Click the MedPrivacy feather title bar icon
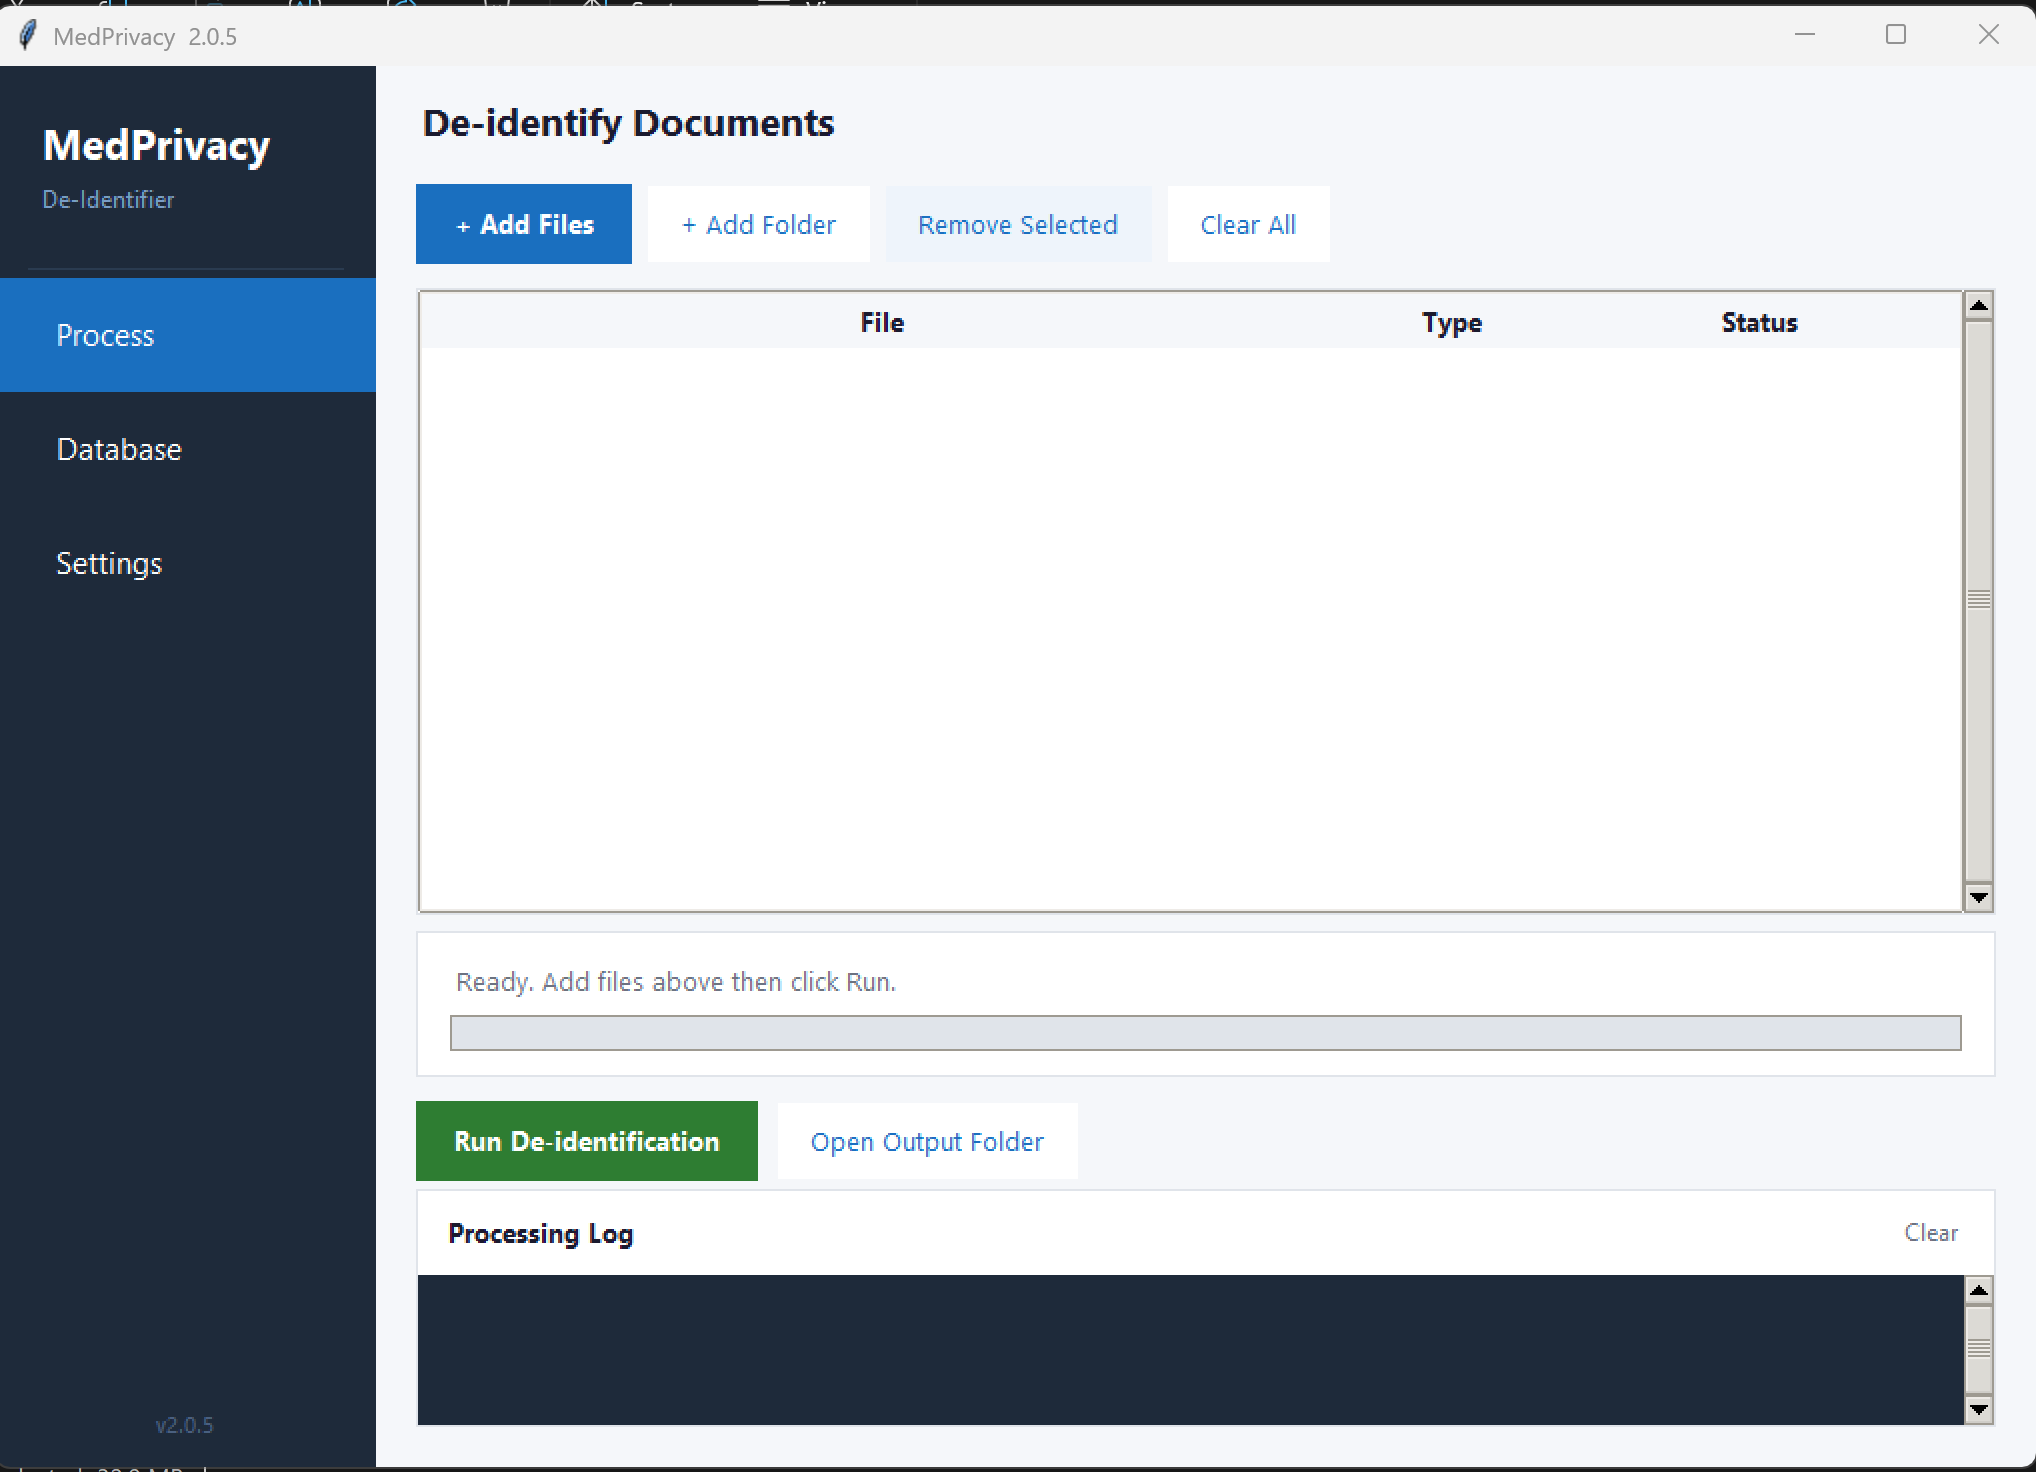Image resolution: width=2036 pixels, height=1472 pixels. [x=28, y=36]
